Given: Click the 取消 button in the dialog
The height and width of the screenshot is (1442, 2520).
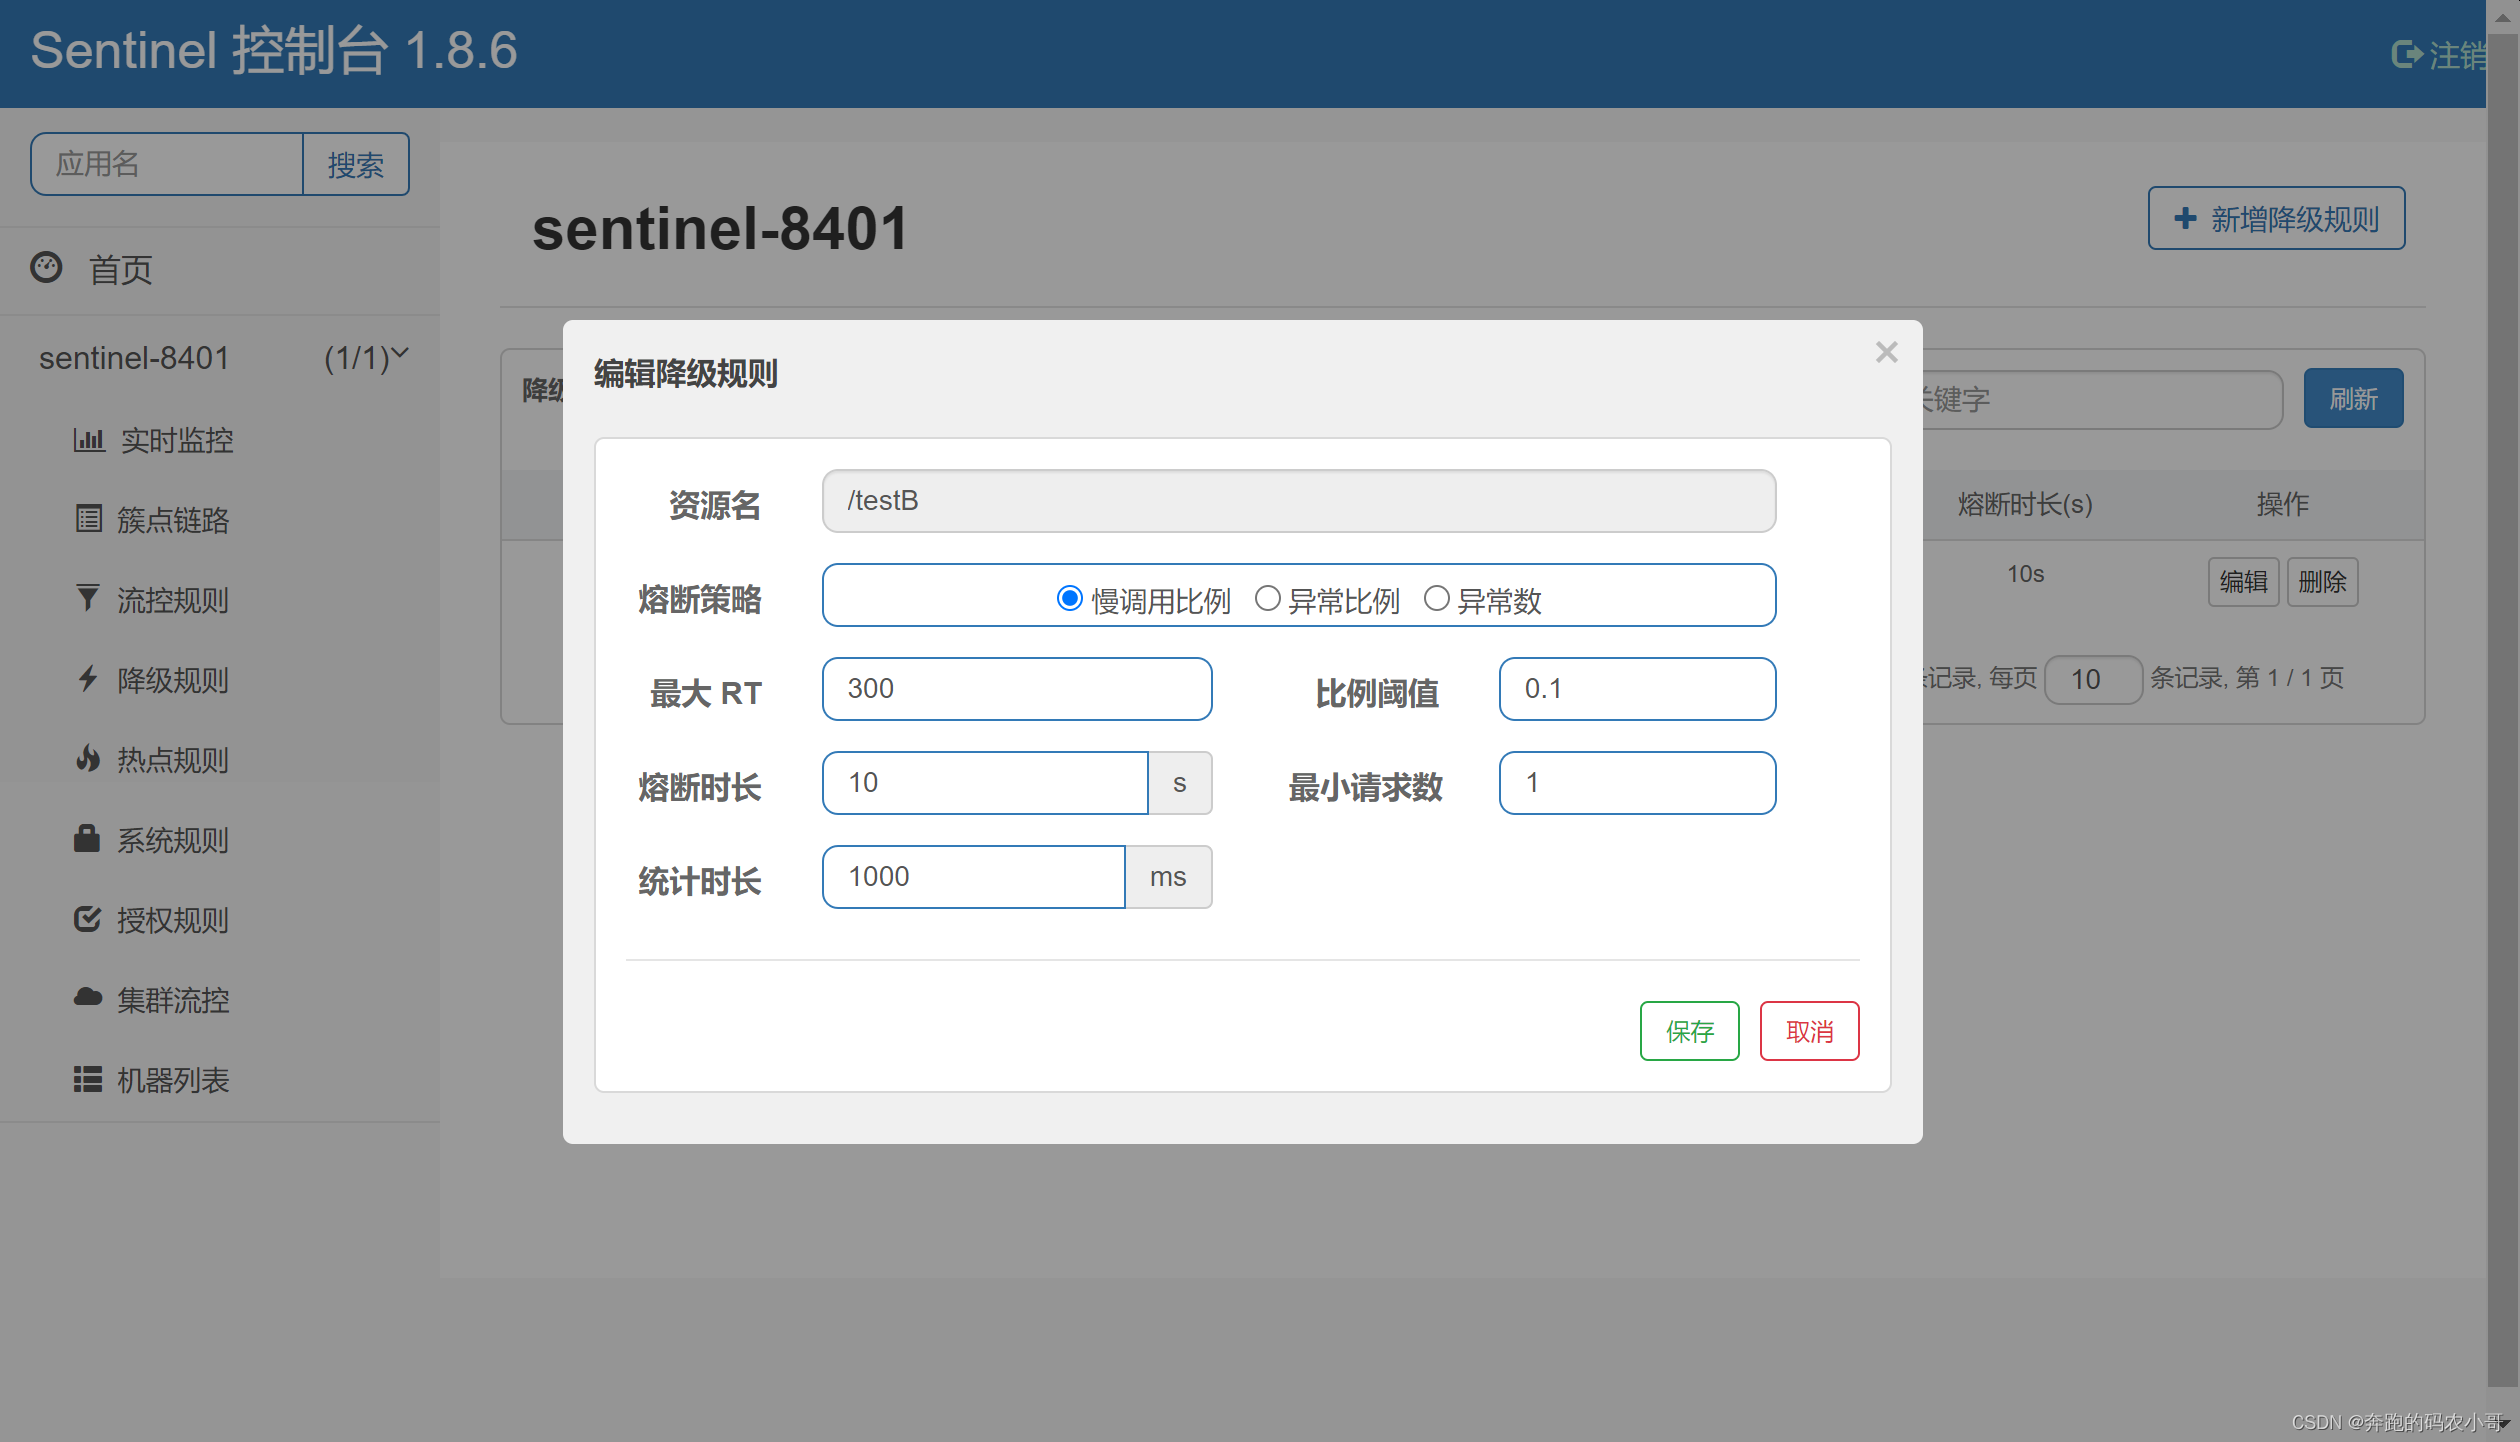Looking at the screenshot, I should 1810,1031.
